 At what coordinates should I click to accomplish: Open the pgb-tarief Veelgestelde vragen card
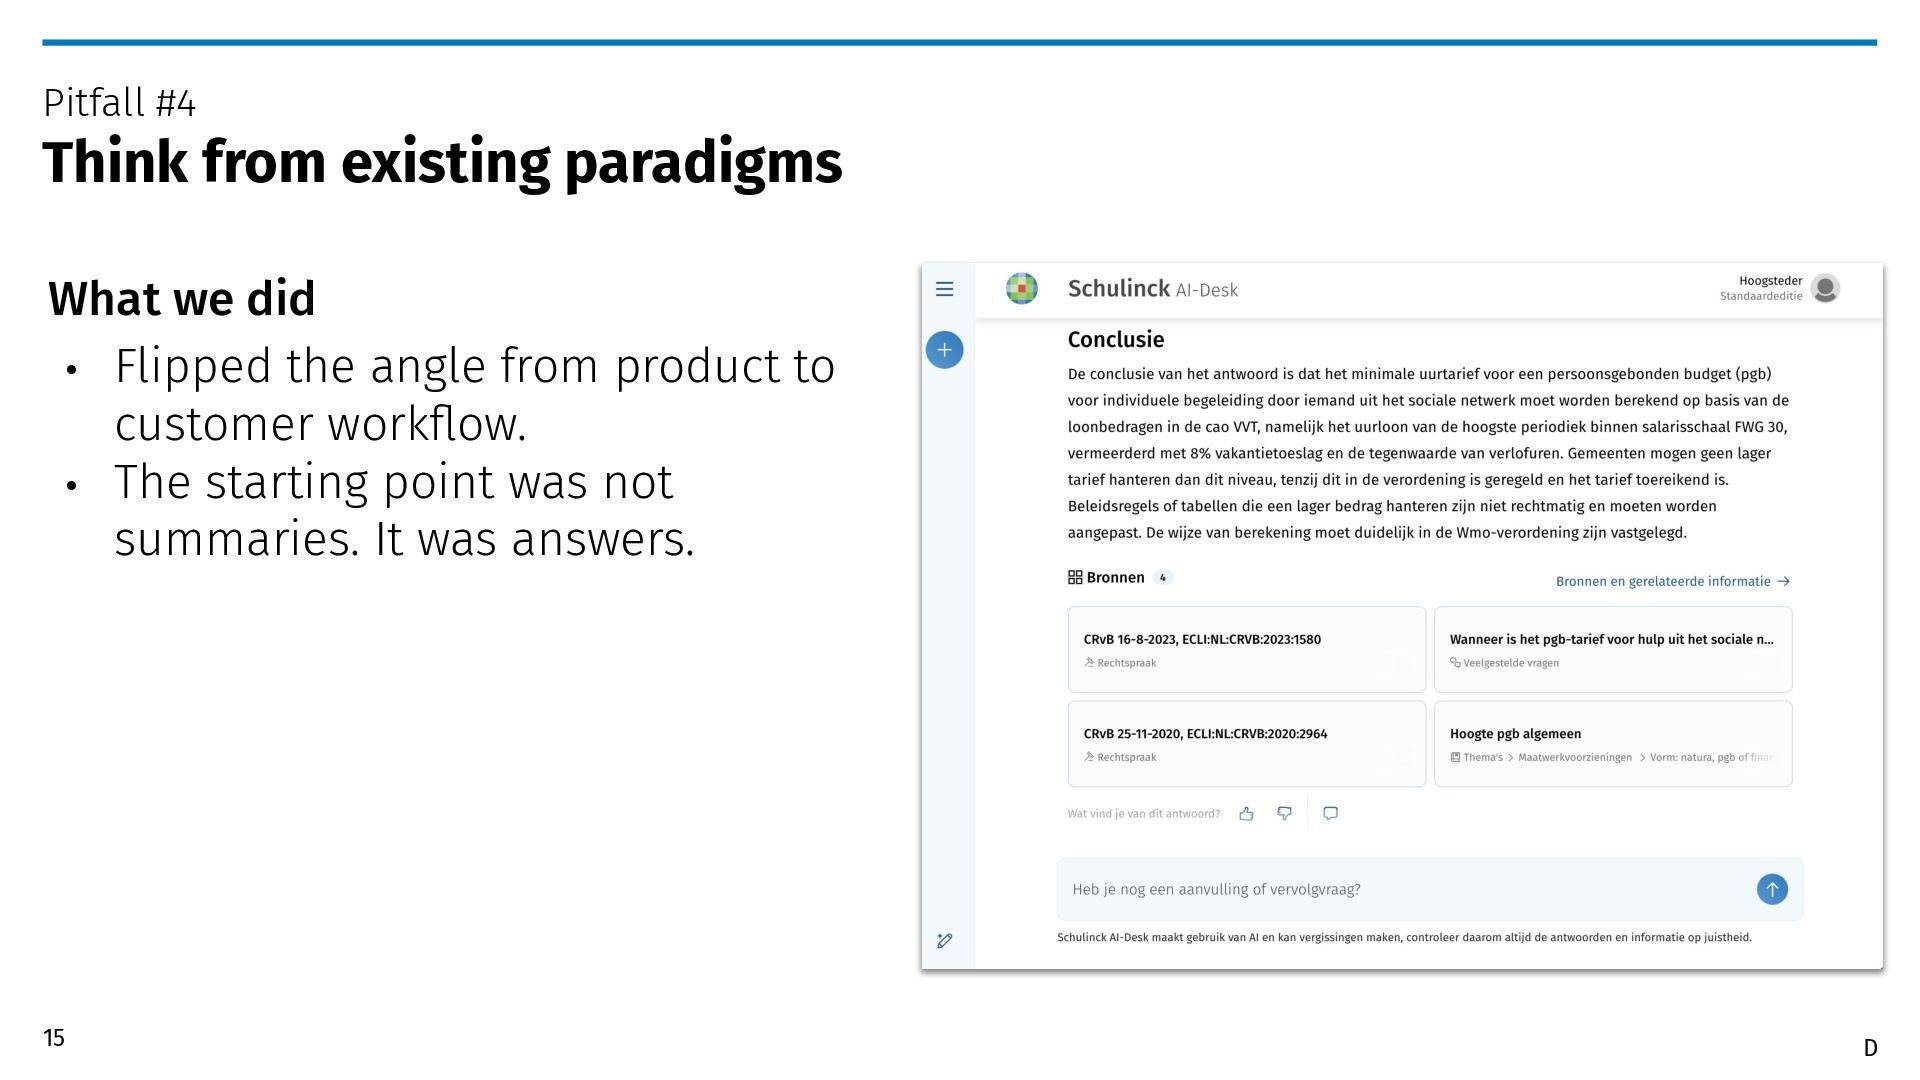tap(1612, 649)
